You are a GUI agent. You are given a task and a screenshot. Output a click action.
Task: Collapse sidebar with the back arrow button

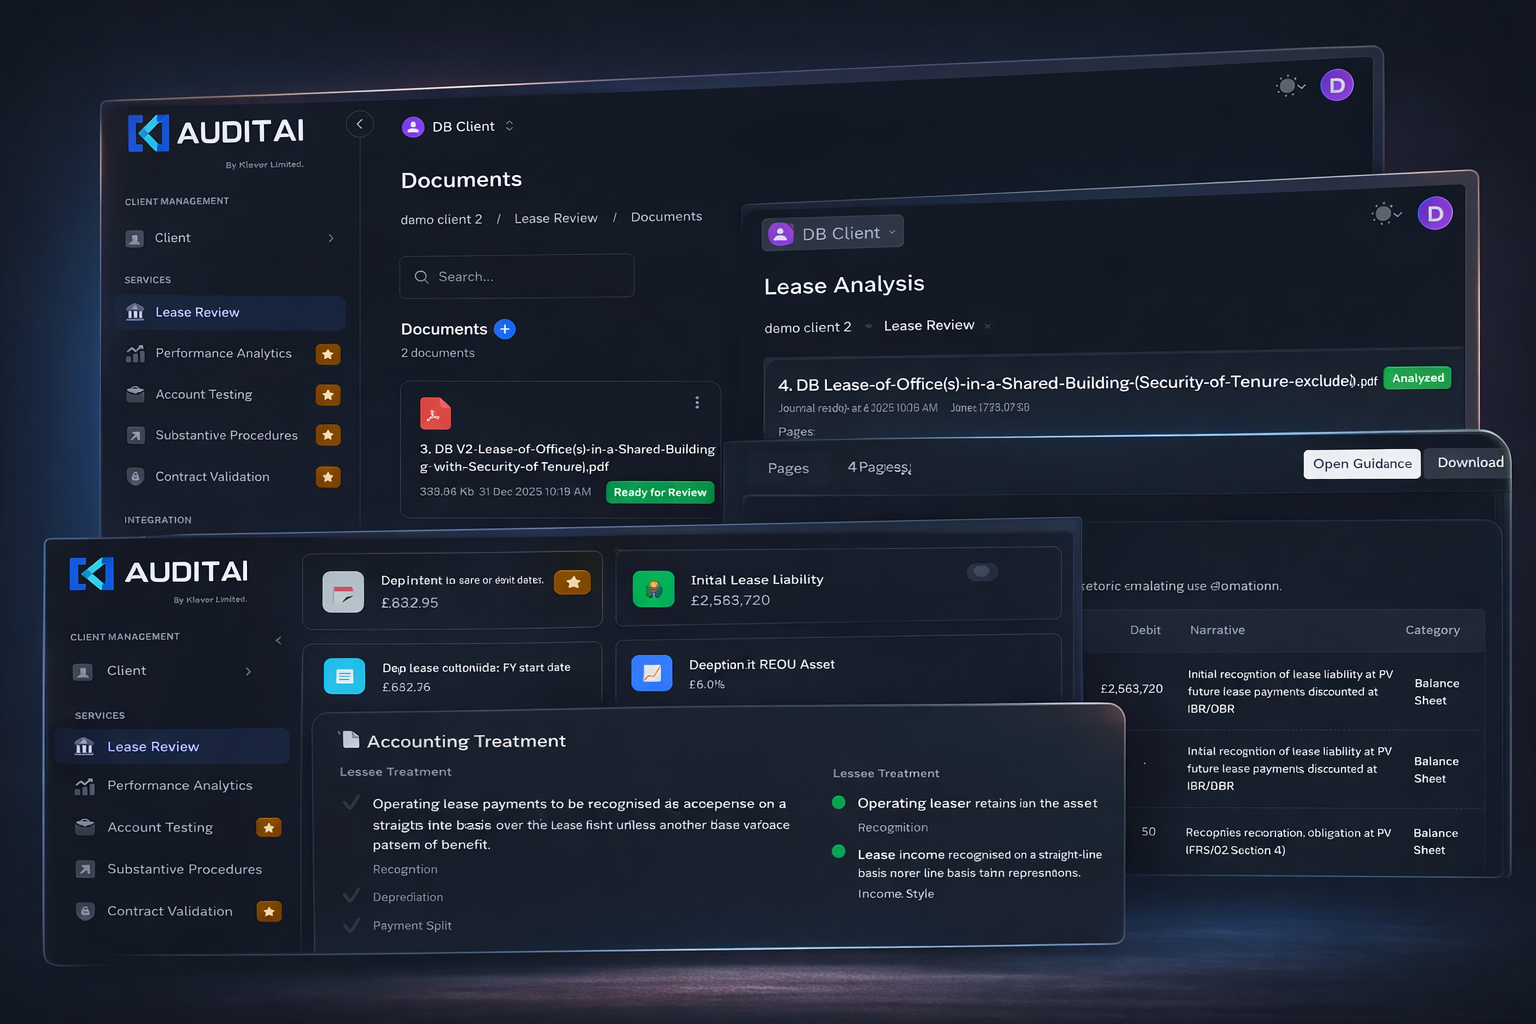(x=359, y=124)
